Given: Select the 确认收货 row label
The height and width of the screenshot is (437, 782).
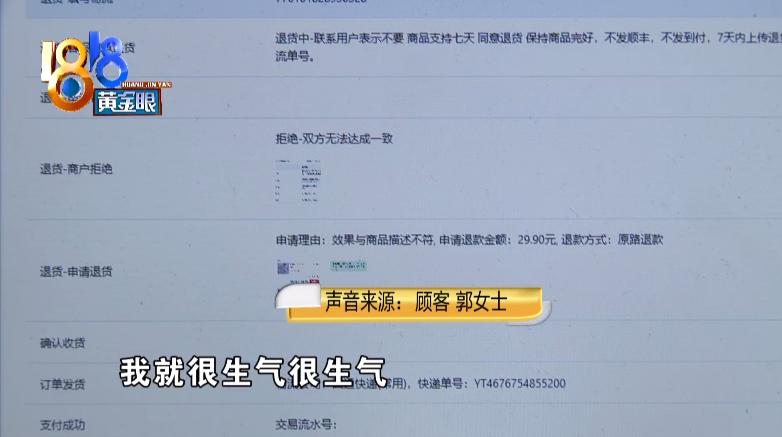Looking at the screenshot, I should point(63,343).
